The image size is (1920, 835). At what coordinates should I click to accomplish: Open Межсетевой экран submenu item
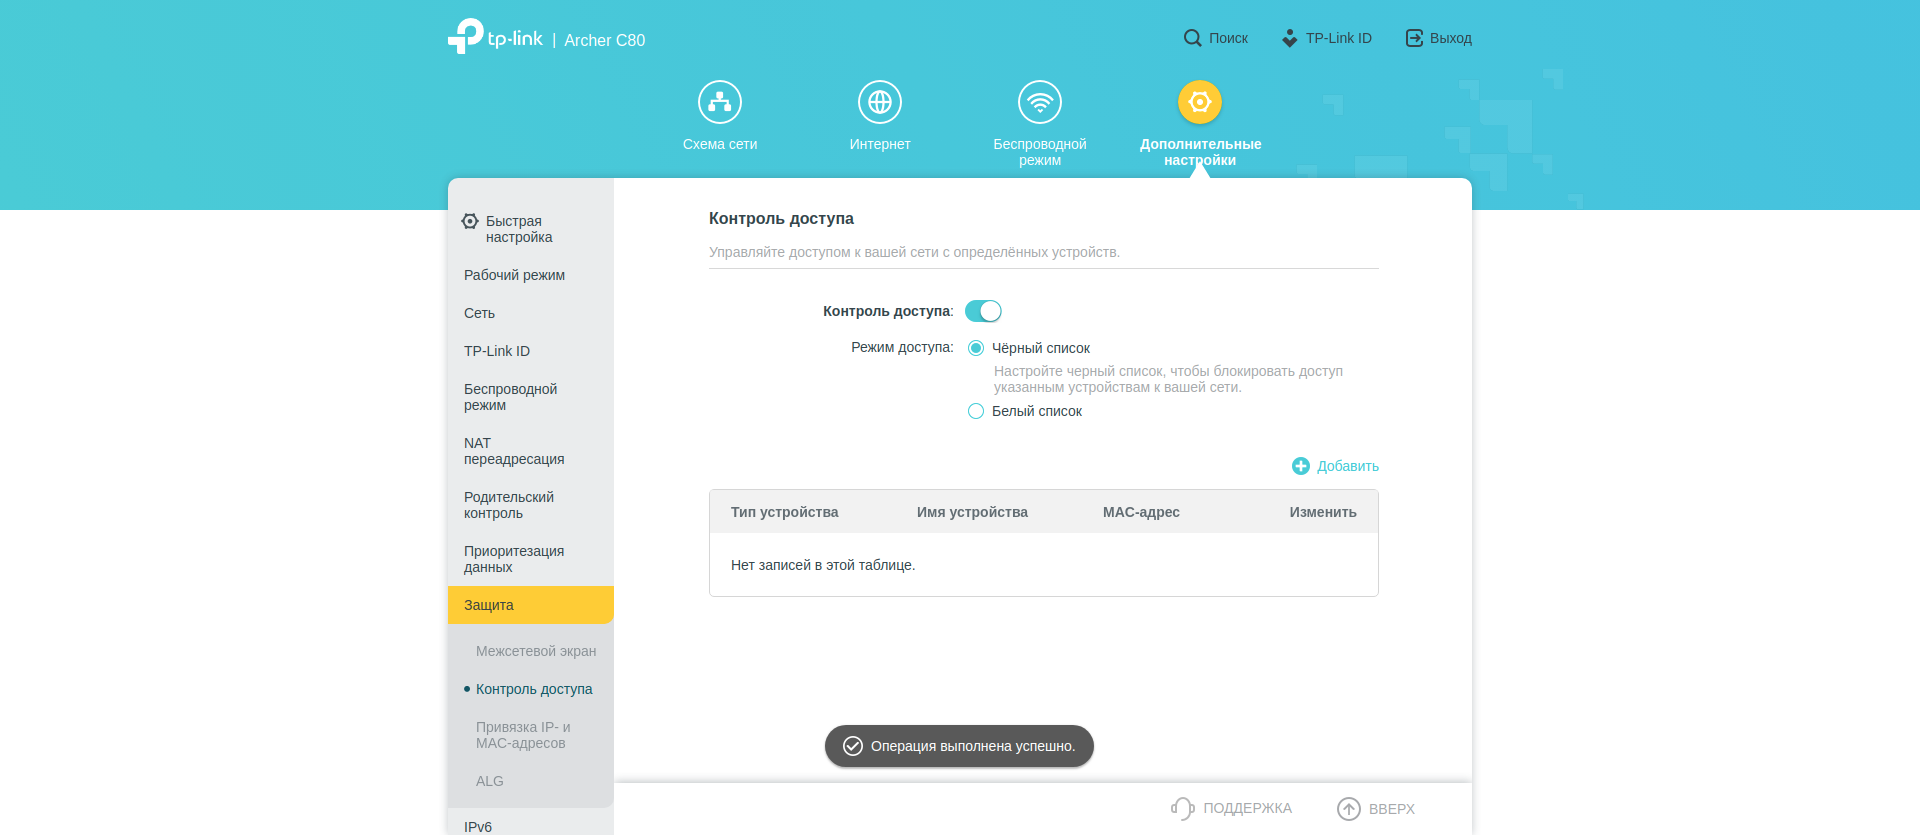[x=536, y=651]
